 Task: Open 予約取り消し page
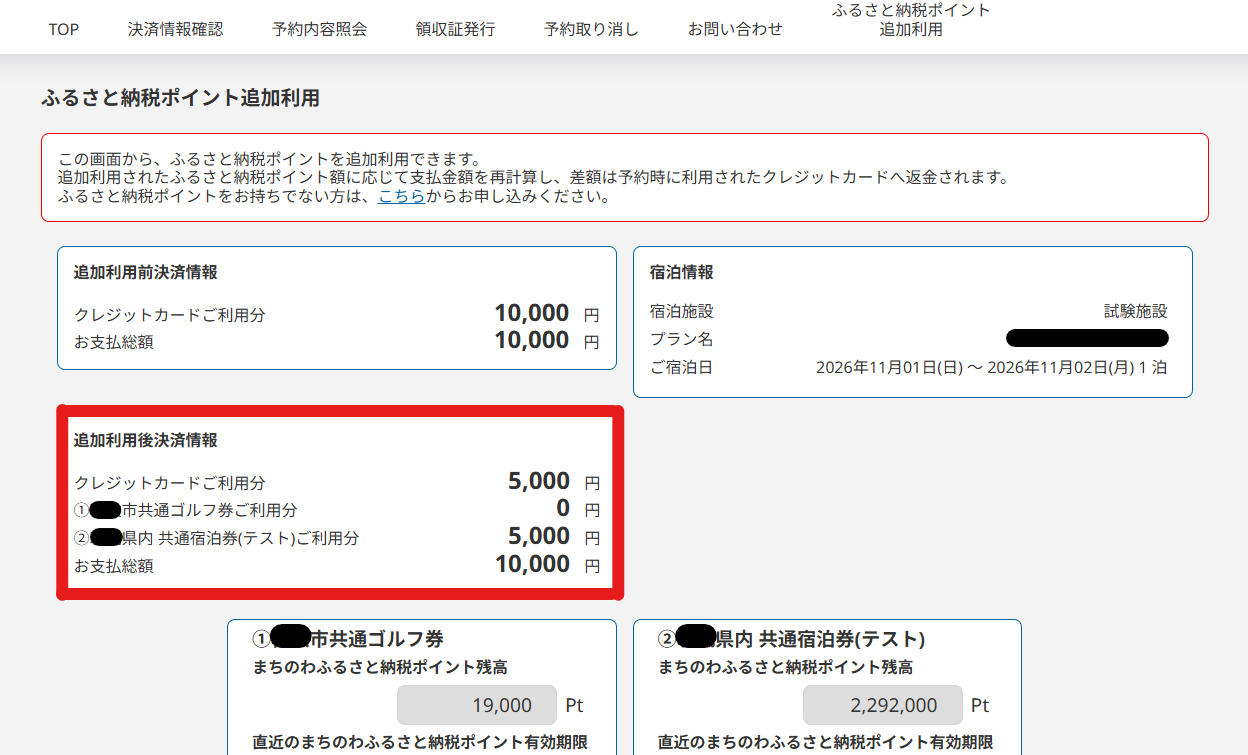[x=591, y=29]
